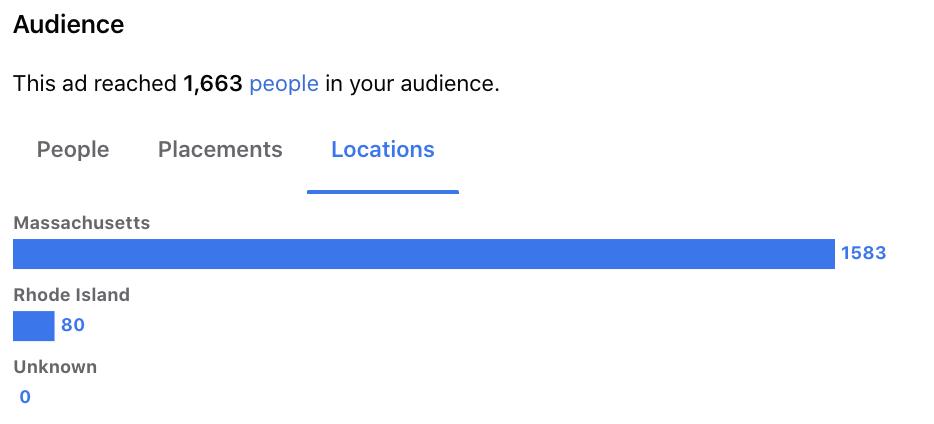Select the Locations tab
Screen dimensions: 934x424
coord(382,149)
